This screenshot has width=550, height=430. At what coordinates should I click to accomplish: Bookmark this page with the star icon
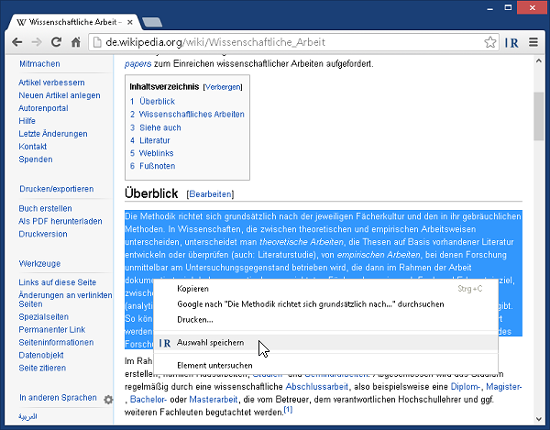490,42
